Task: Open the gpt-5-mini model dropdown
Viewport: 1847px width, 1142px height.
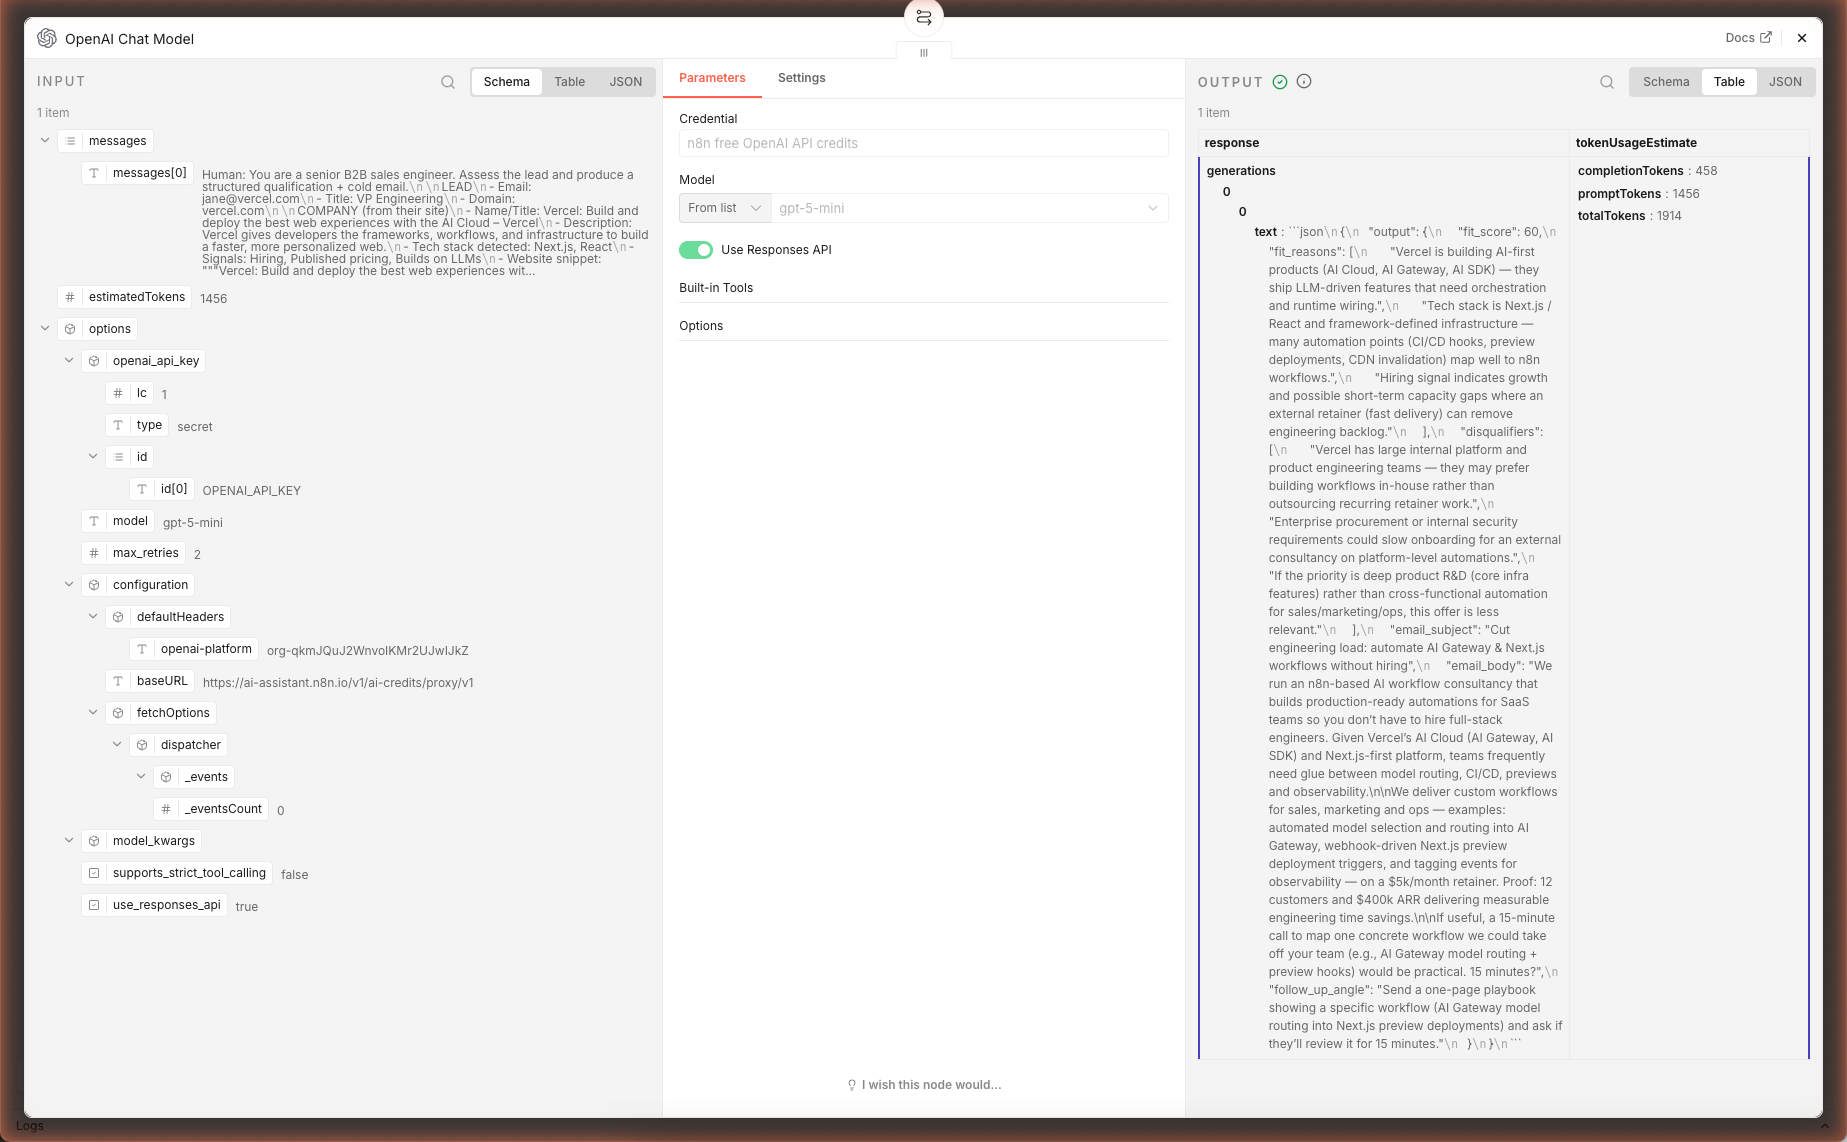Action: 968,208
